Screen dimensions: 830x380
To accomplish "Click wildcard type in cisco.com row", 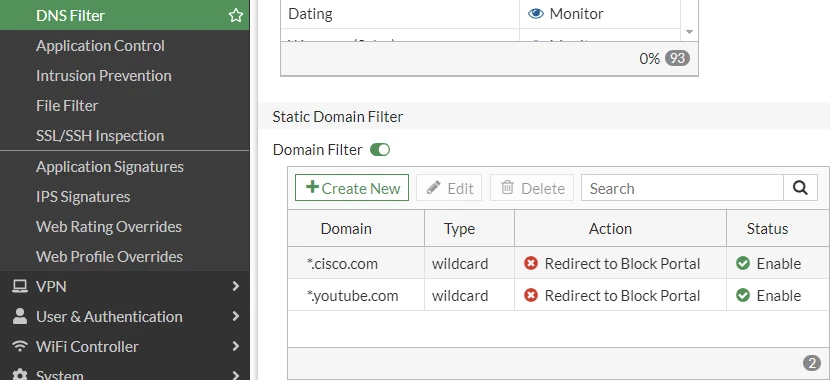I will click(460, 264).
